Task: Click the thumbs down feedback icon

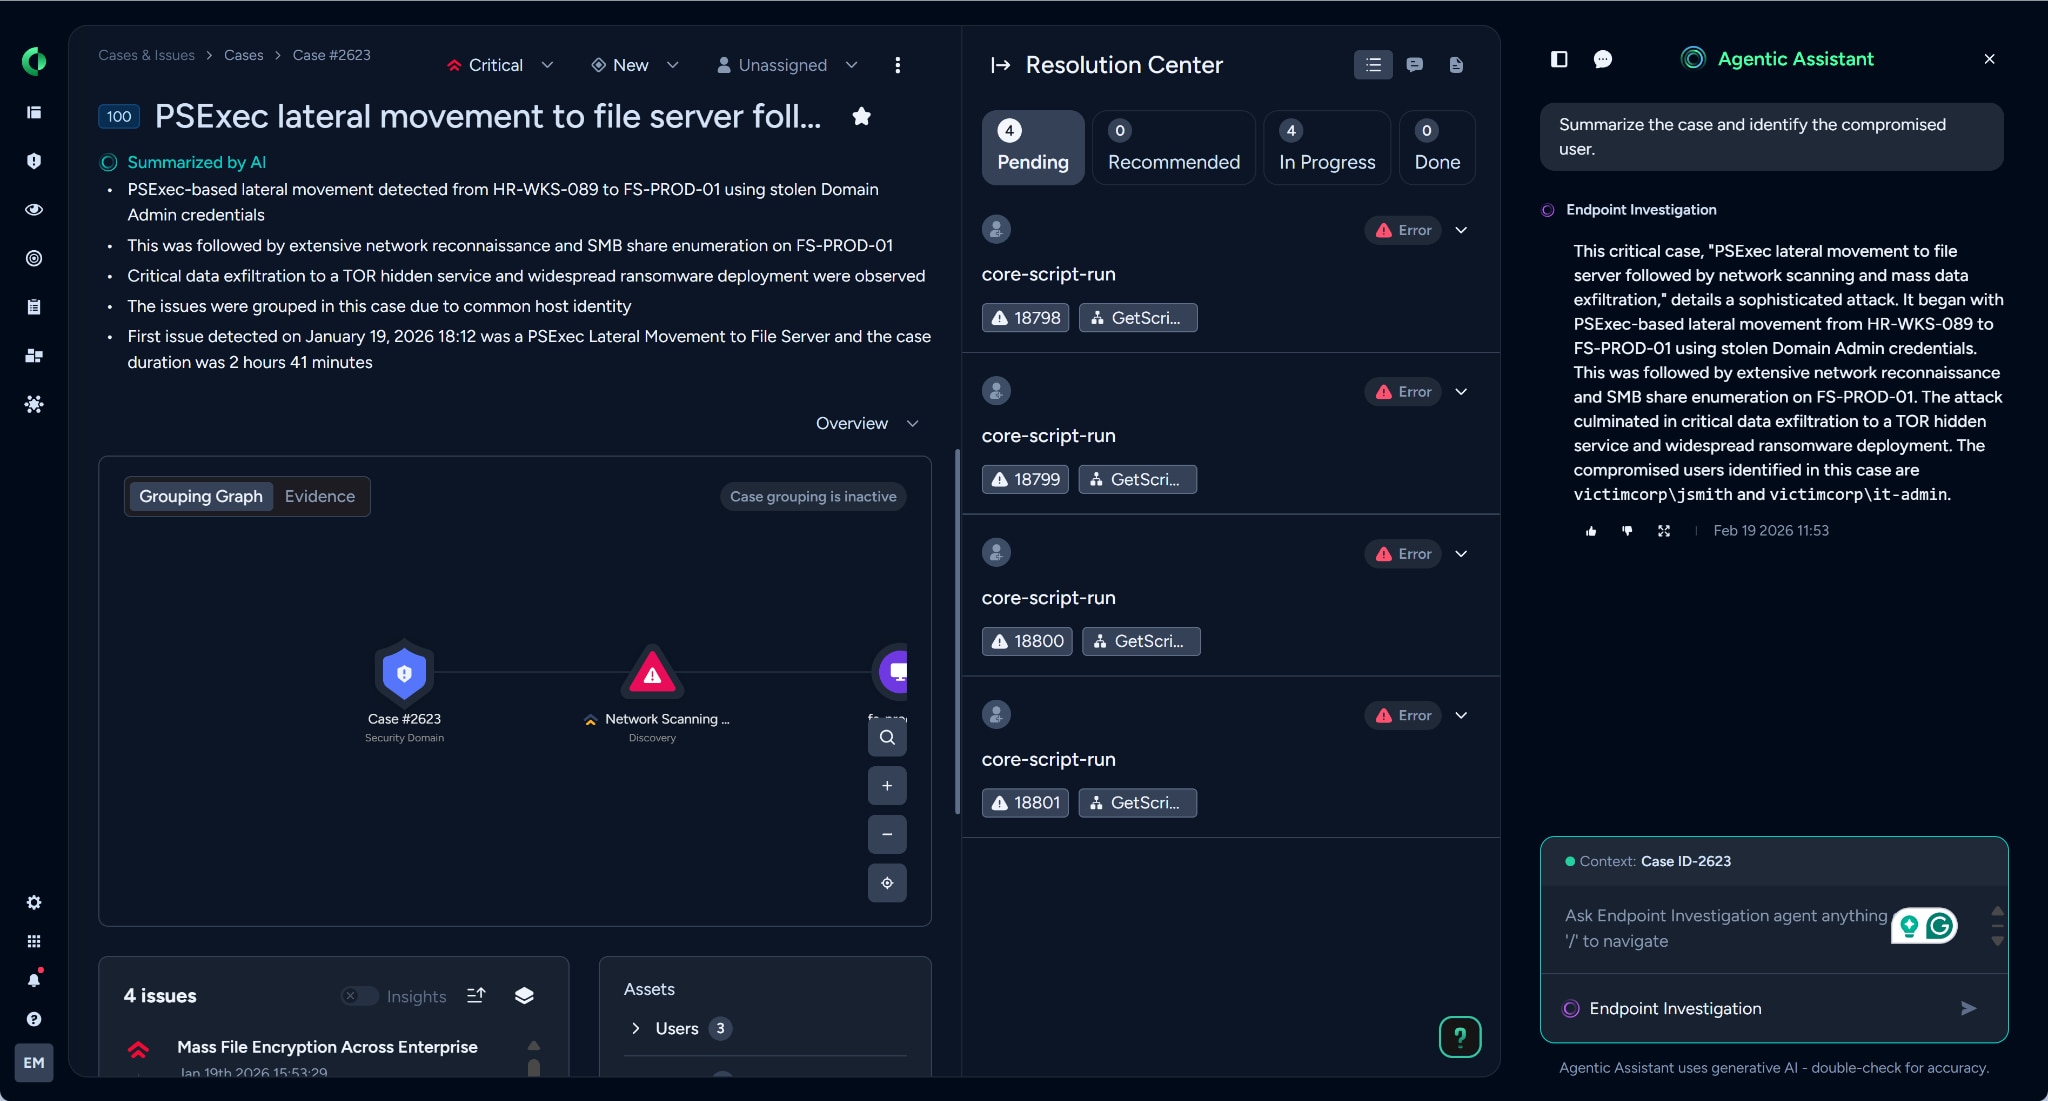Action: click(1627, 531)
